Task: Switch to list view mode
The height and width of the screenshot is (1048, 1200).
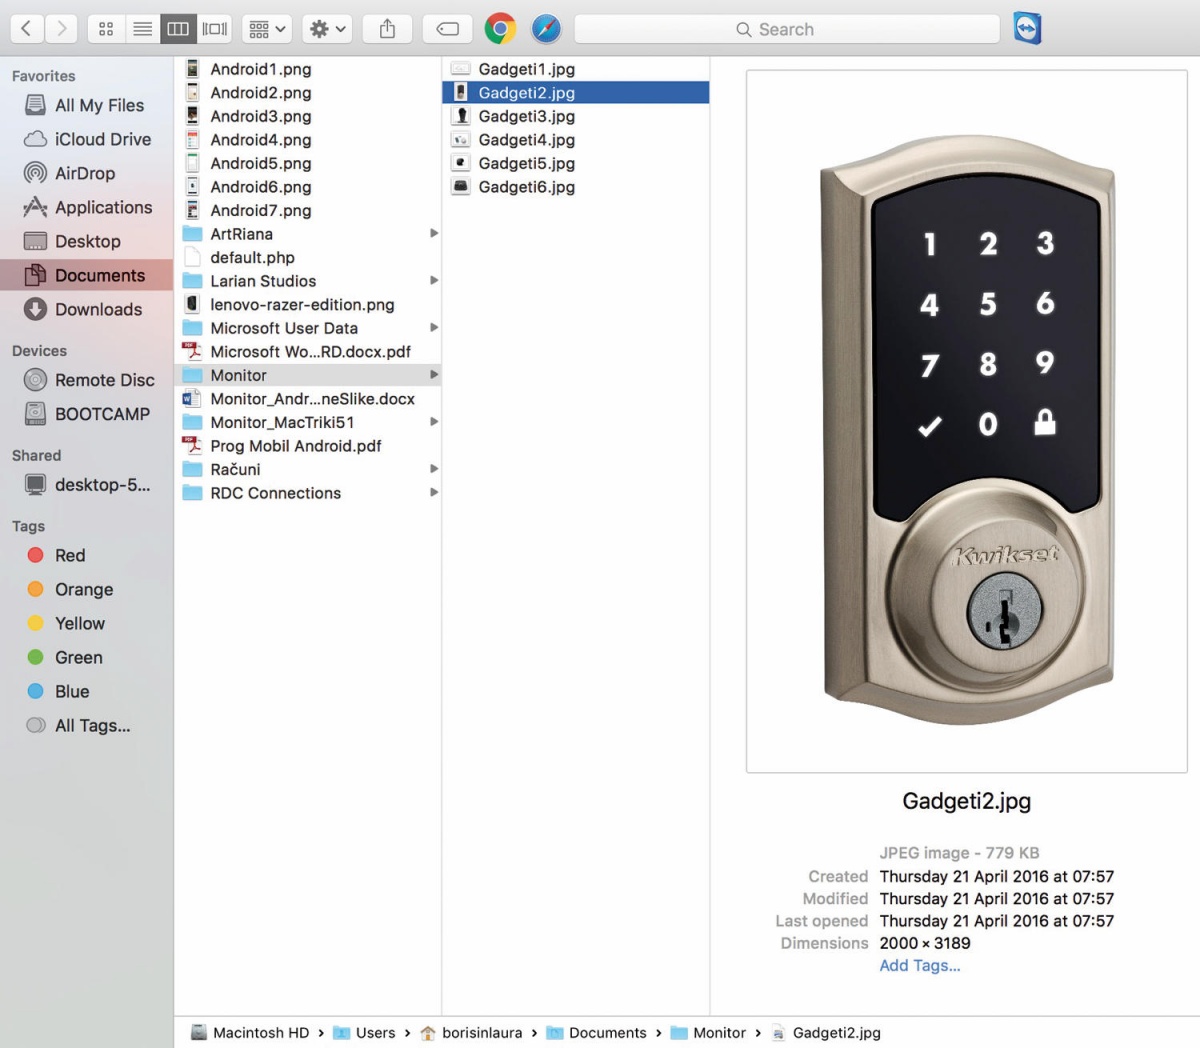Action: click(x=142, y=29)
